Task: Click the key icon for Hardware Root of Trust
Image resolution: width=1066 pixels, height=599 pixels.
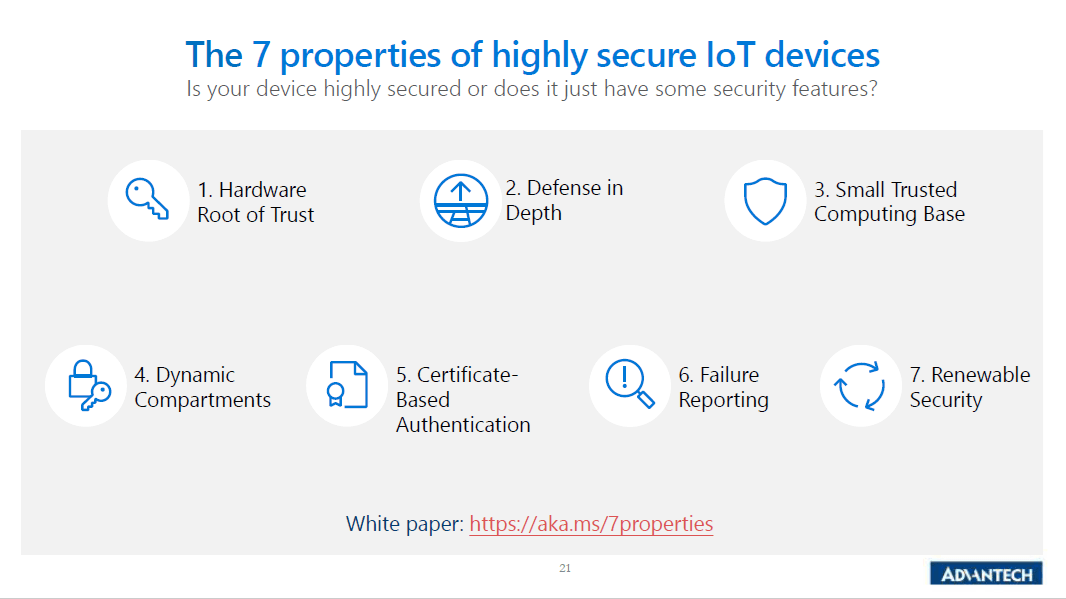Action: [147, 201]
